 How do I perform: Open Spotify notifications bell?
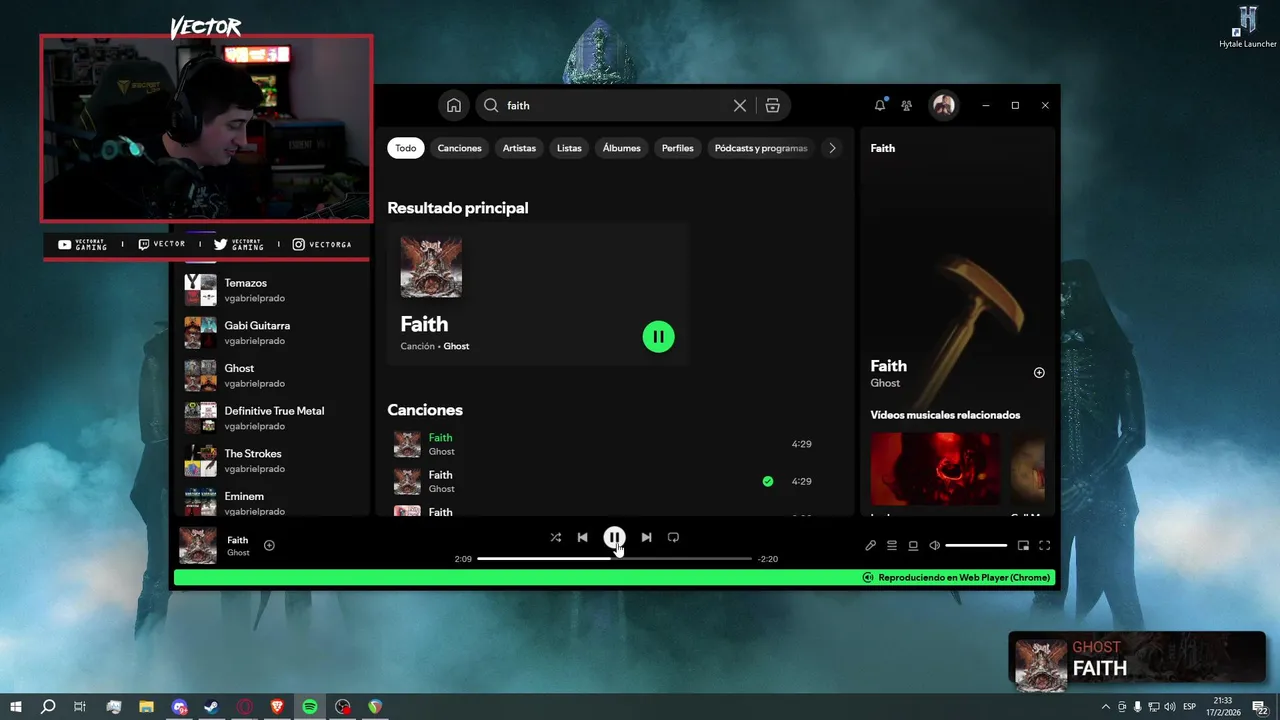tap(880, 105)
